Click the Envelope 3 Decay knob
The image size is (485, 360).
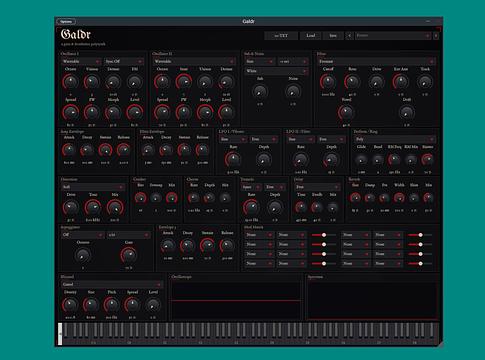click(x=187, y=246)
